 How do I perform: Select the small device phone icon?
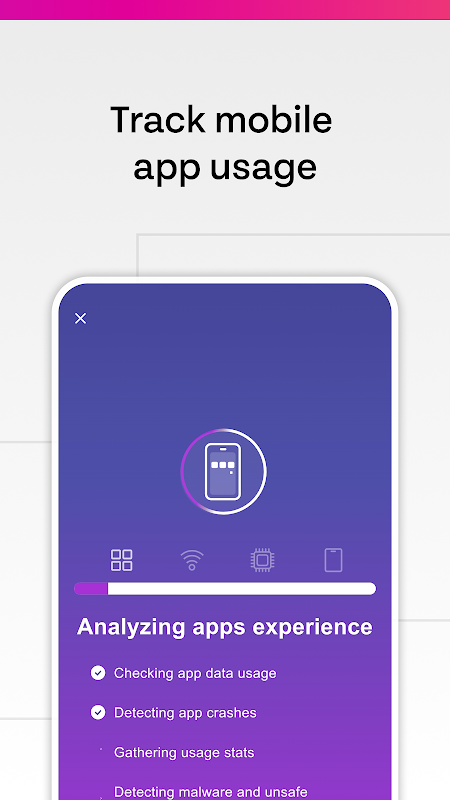point(333,560)
